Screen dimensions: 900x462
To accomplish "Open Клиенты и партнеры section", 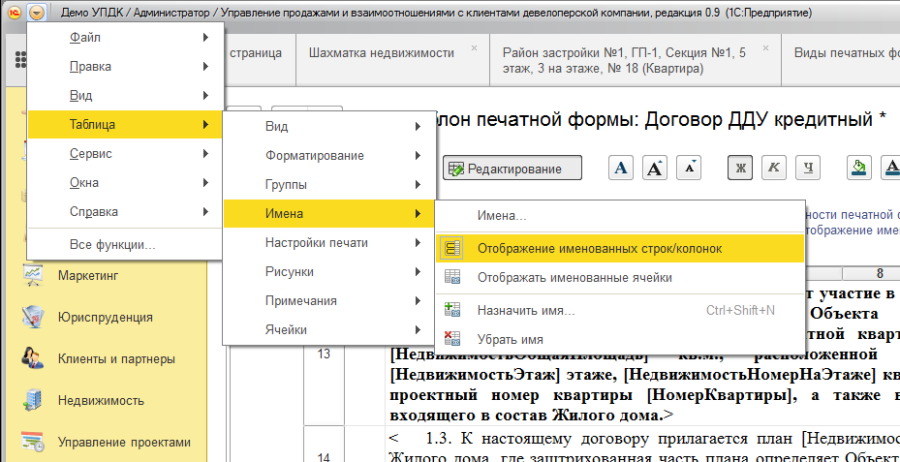I will [x=115, y=358].
